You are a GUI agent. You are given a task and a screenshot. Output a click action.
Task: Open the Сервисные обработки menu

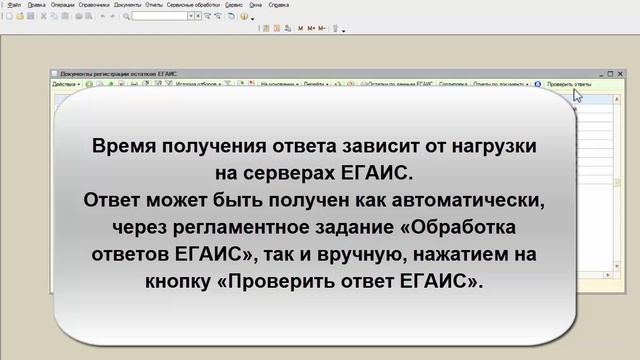point(193,5)
